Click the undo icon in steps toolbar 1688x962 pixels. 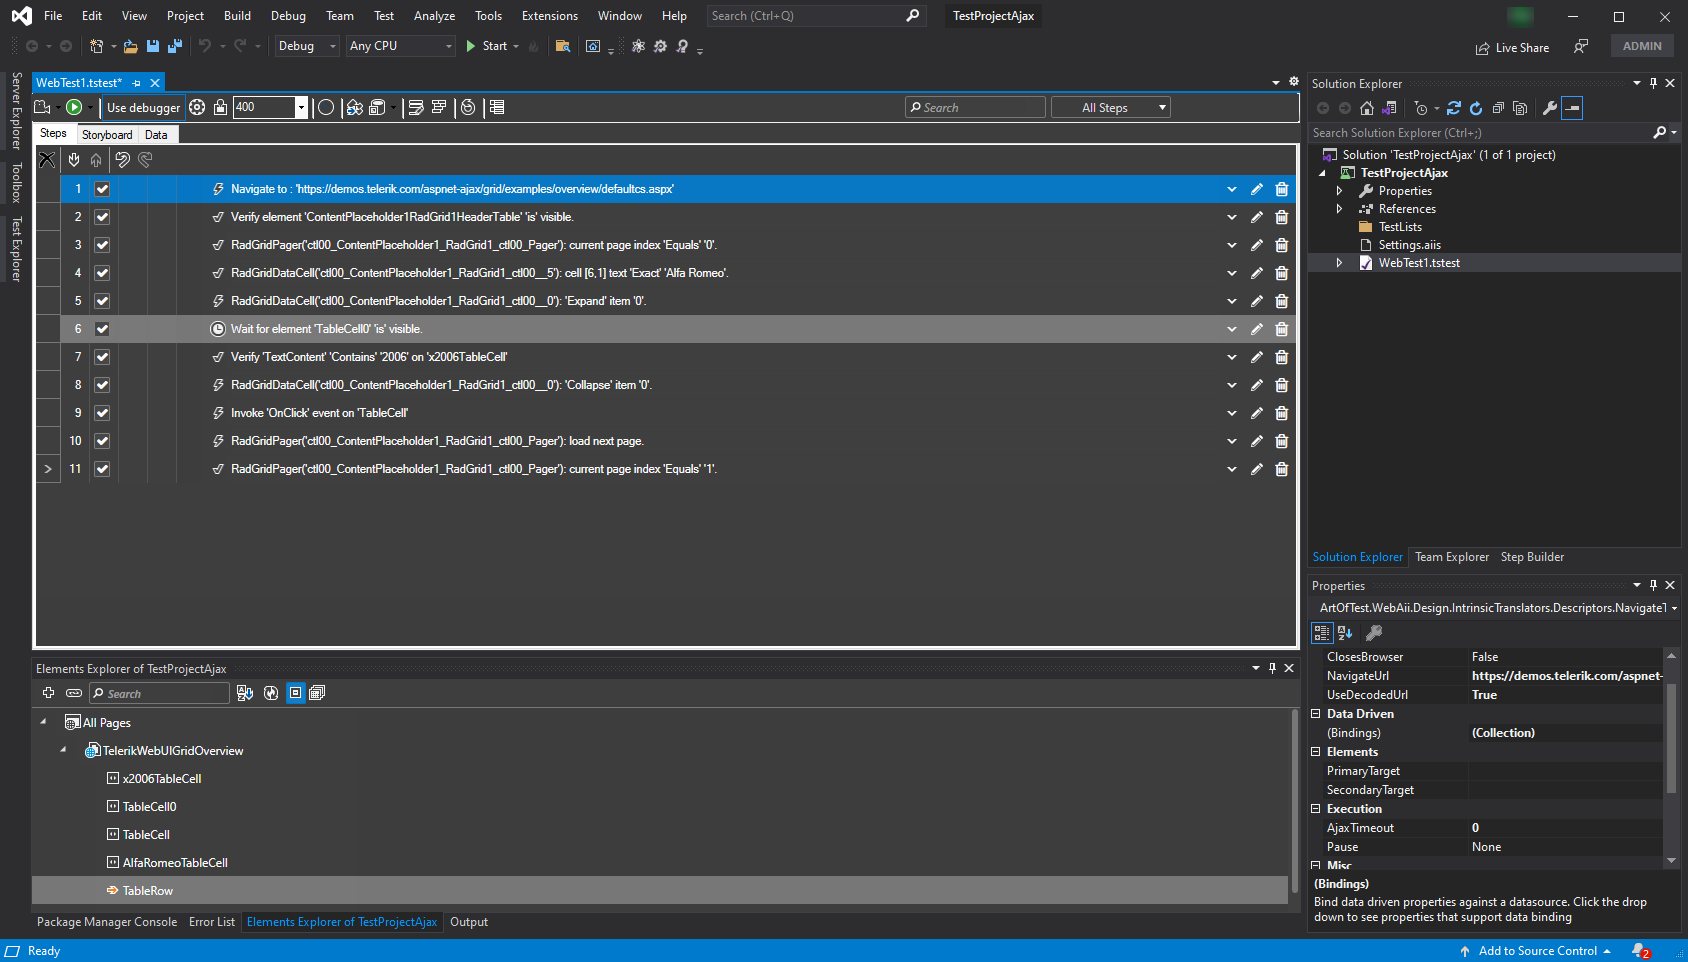pos(122,160)
